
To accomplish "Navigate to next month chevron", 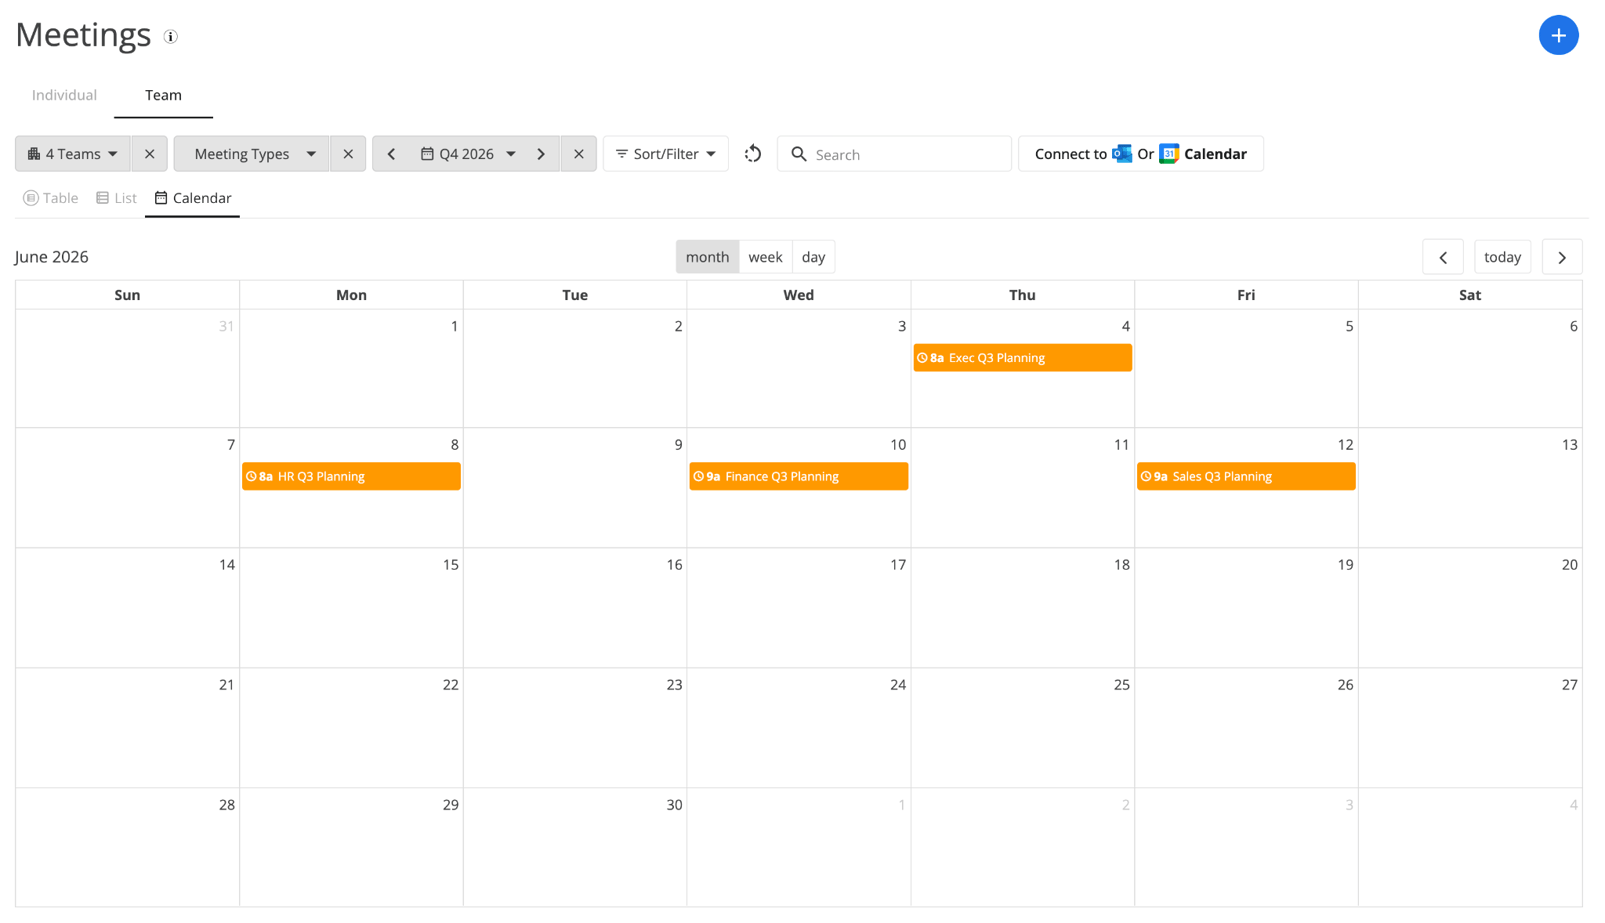I will point(1562,257).
